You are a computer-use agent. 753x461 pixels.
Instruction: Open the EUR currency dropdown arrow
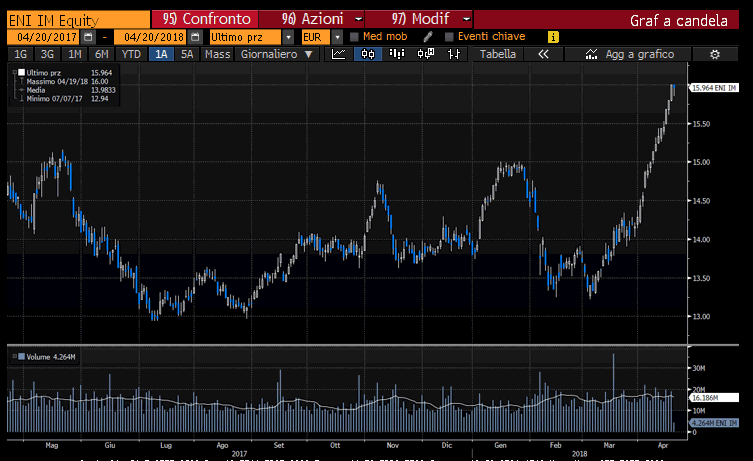[x=338, y=37]
